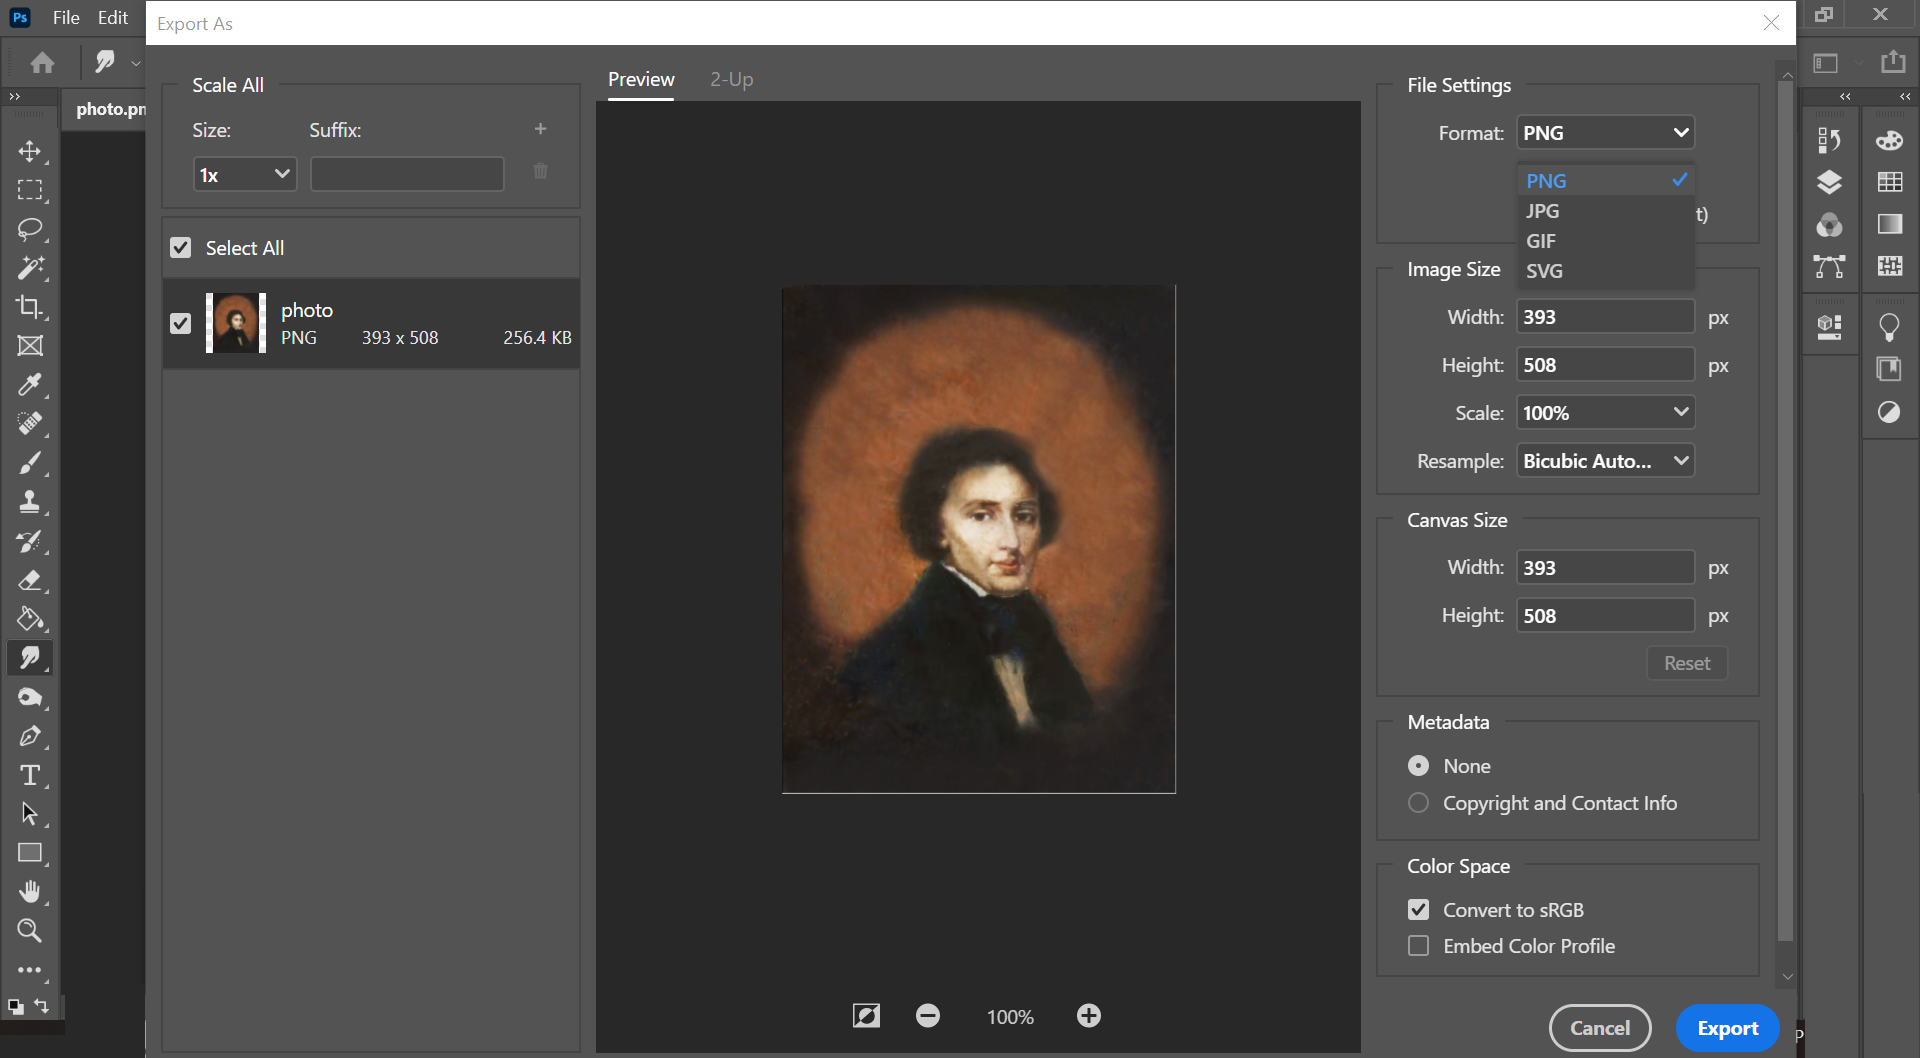Select the Eraser tool
The image size is (1920, 1058).
(x=30, y=580)
